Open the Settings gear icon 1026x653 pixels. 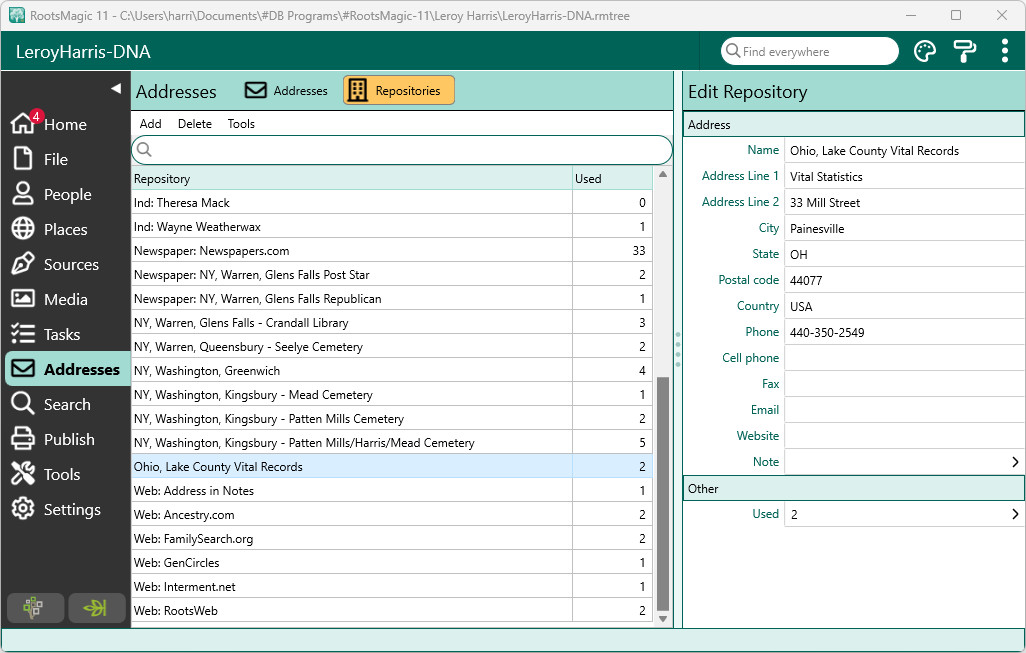click(23, 509)
